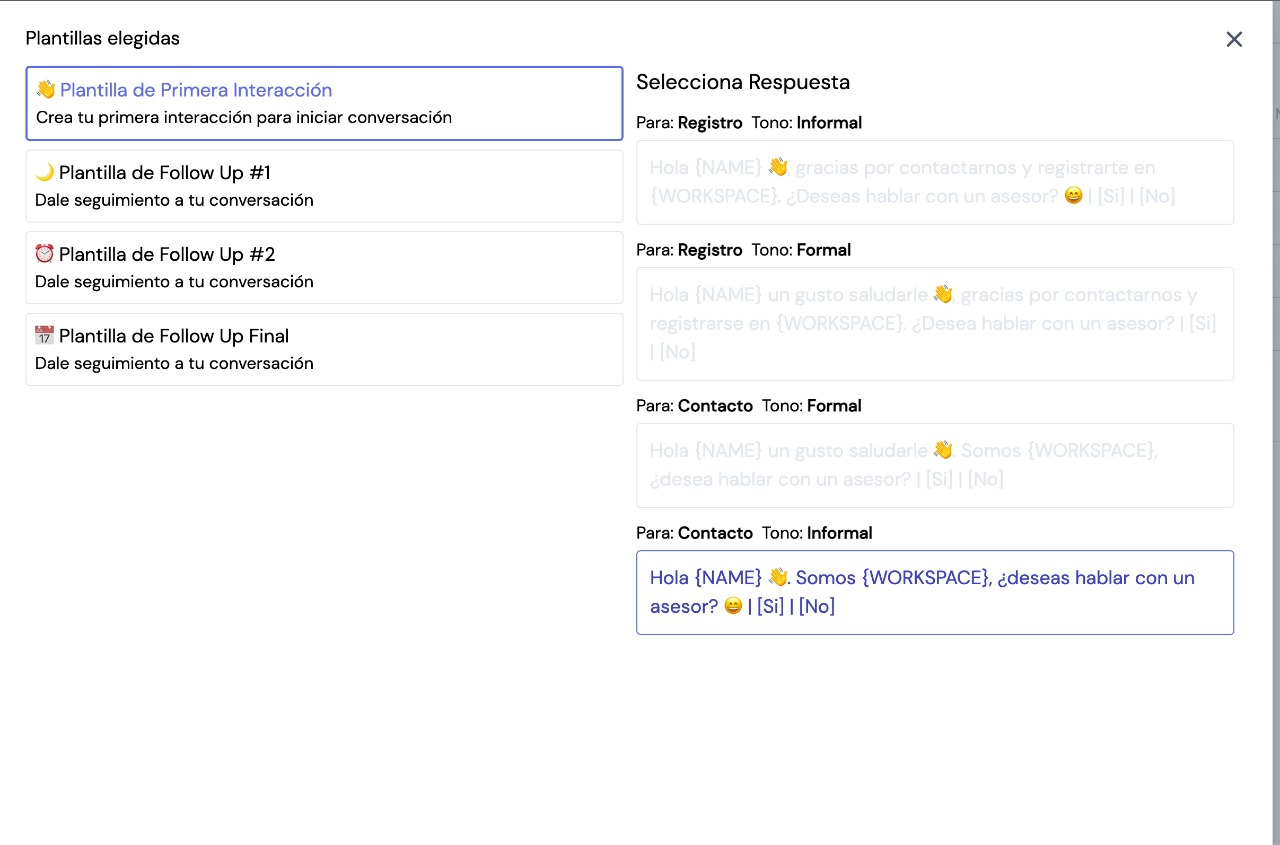Click the smiley emoji in Contacto Informal response
This screenshot has height=845, width=1280.
pos(733,606)
